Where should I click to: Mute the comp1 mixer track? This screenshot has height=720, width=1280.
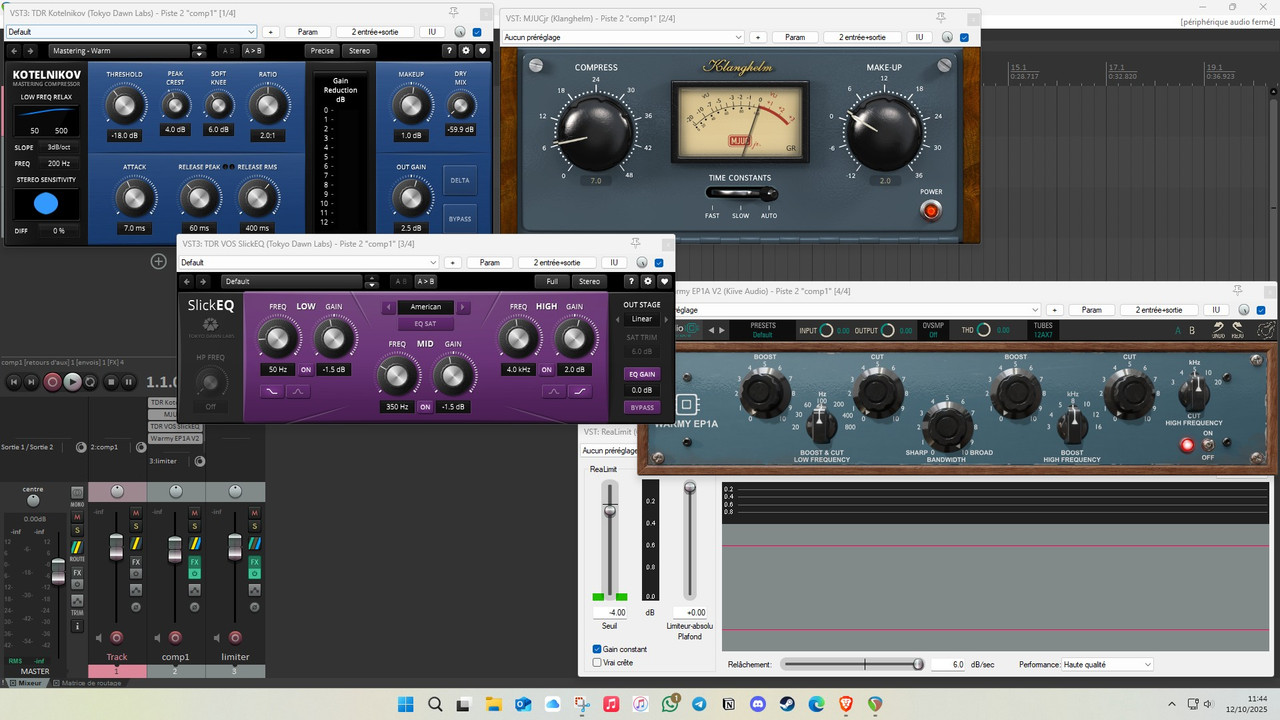(x=195, y=513)
